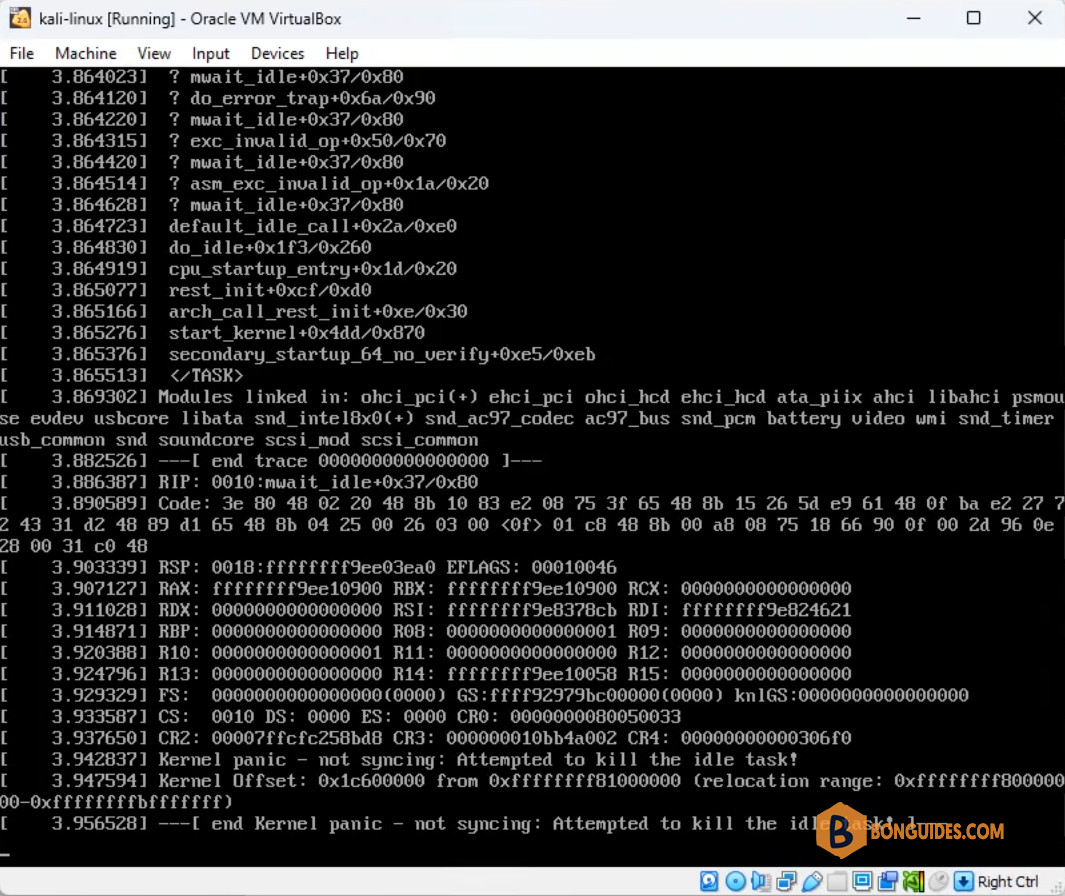Click the audio speaker status icon
The height and width of the screenshot is (896, 1065).
(761, 882)
